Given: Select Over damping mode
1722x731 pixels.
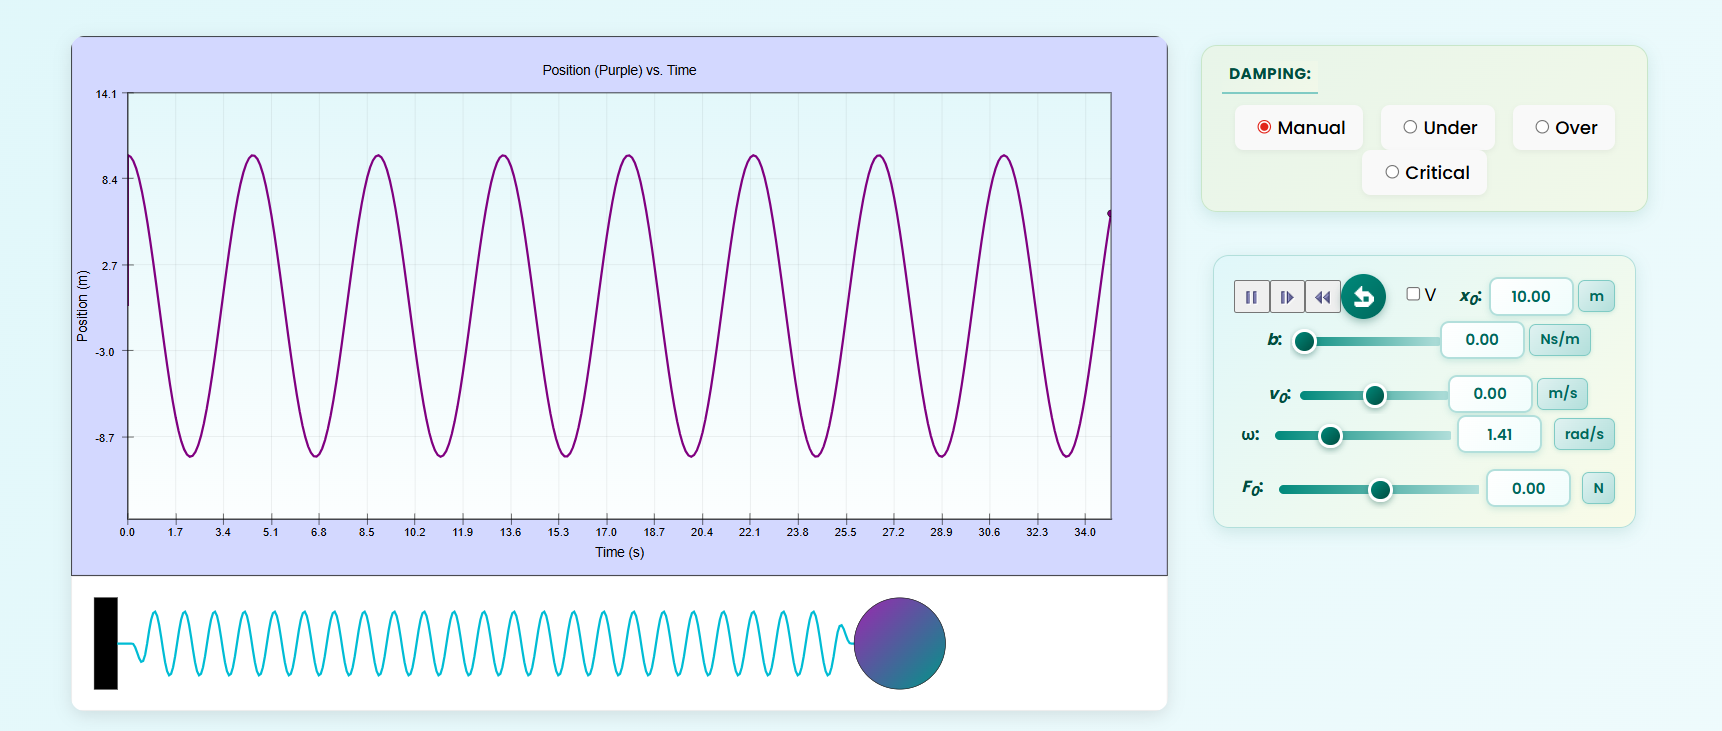Looking at the screenshot, I should [1542, 127].
